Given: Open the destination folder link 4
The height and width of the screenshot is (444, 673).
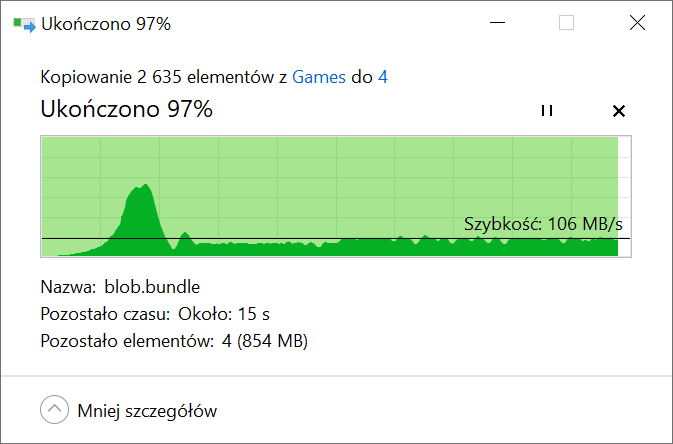Looking at the screenshot, I should point(382,77).
